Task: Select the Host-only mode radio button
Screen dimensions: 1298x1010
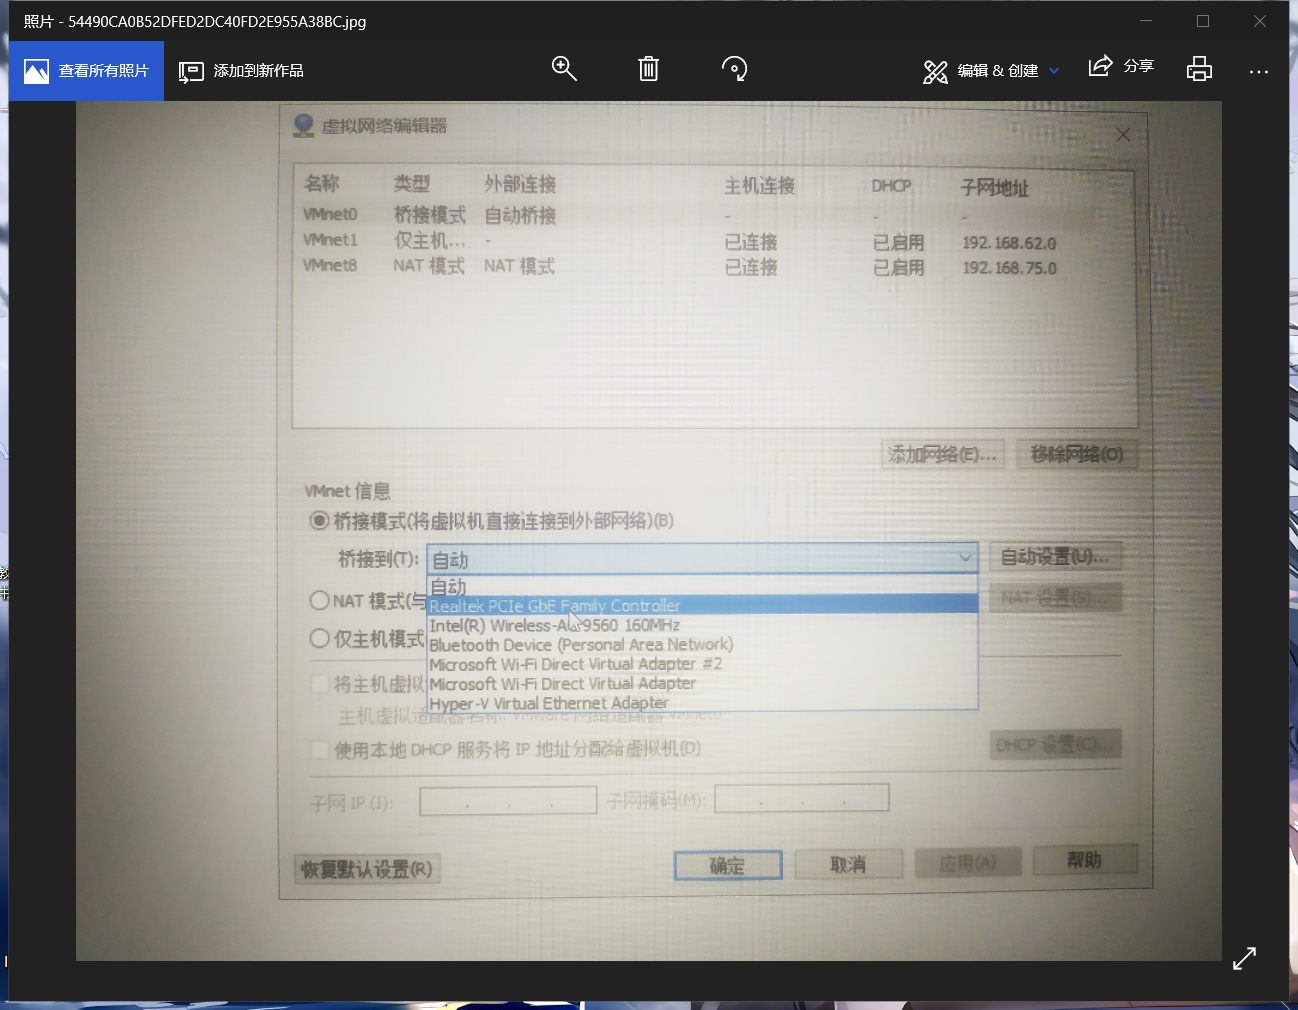Action: pyautogui.click(x=319, y=638)
